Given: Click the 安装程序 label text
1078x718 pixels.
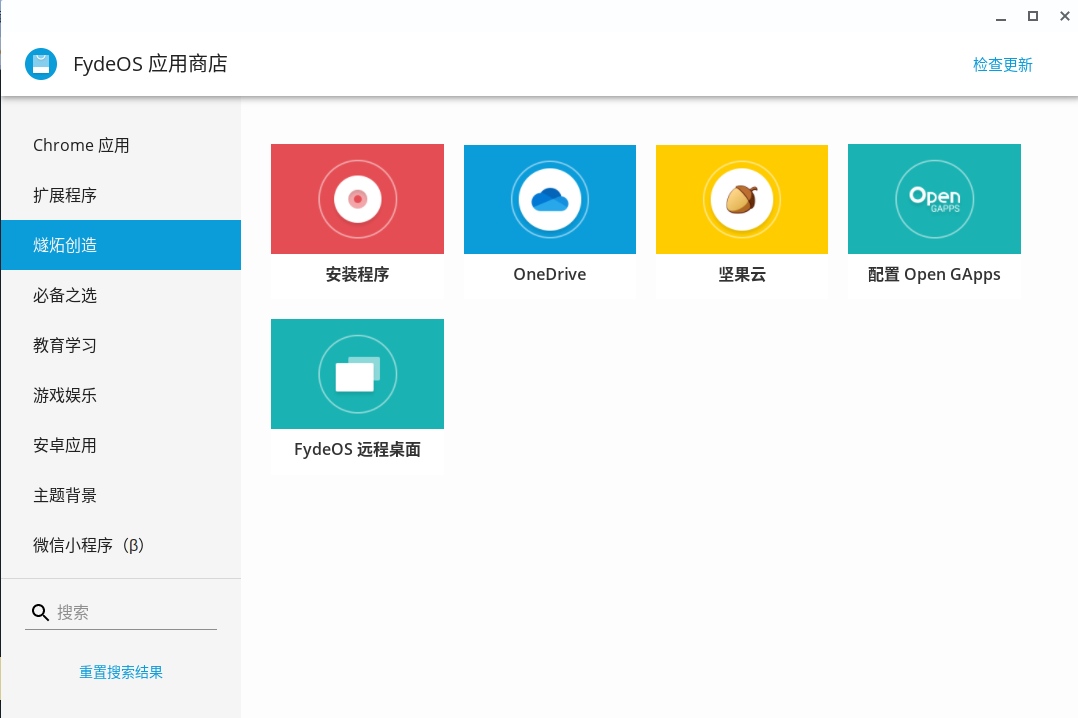Looking at the screenshot, I should 358,274.
